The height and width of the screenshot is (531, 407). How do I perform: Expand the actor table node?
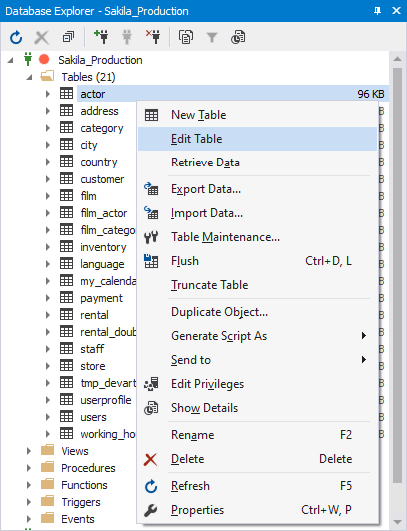coord(48,94)
